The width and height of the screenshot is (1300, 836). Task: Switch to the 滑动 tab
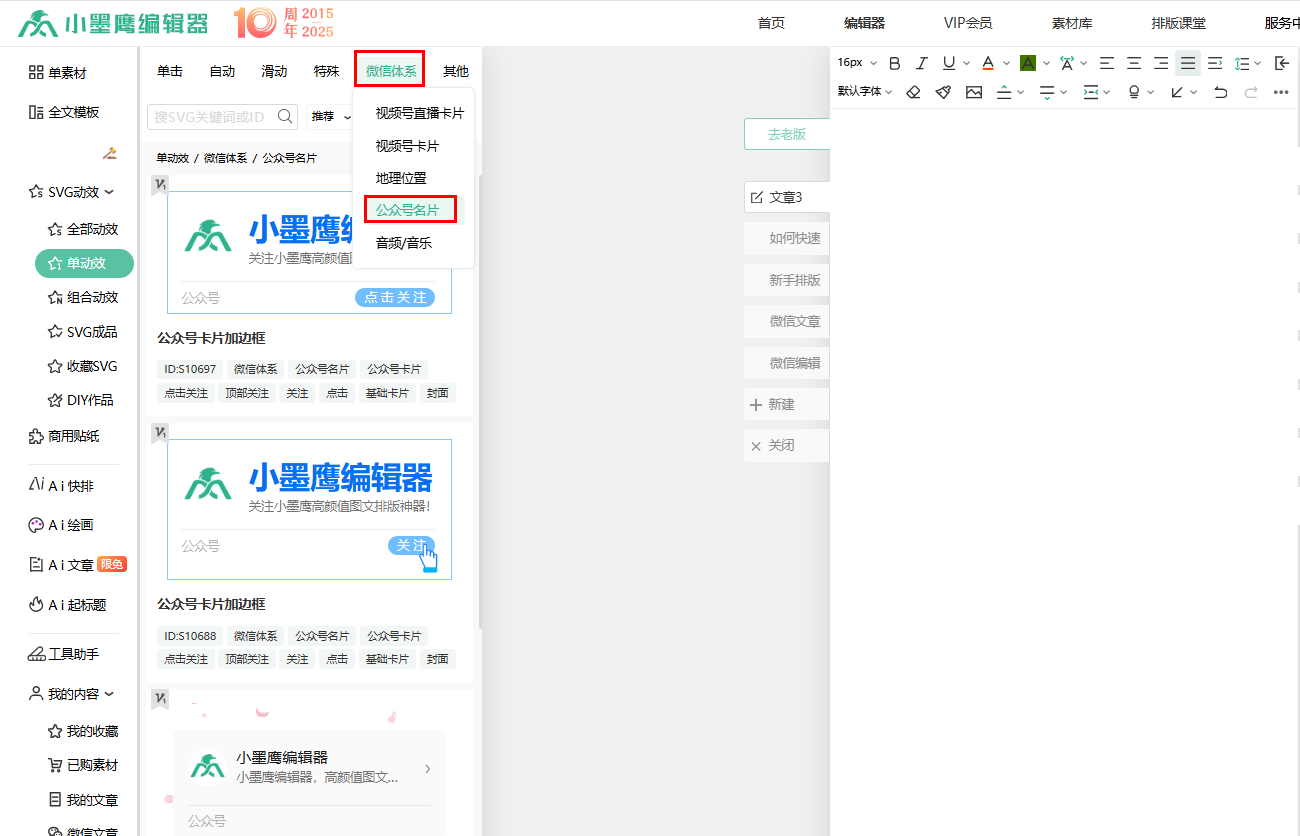point(274,71)
